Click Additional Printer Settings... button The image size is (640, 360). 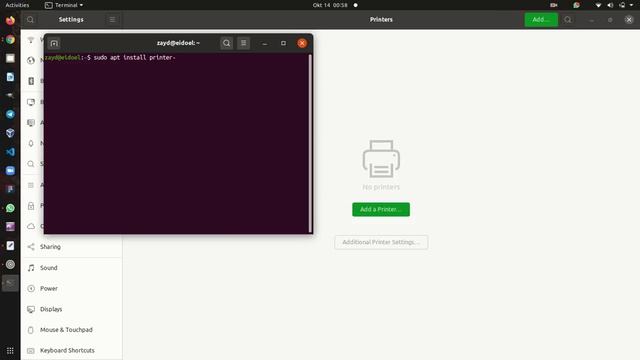point(381,242)
